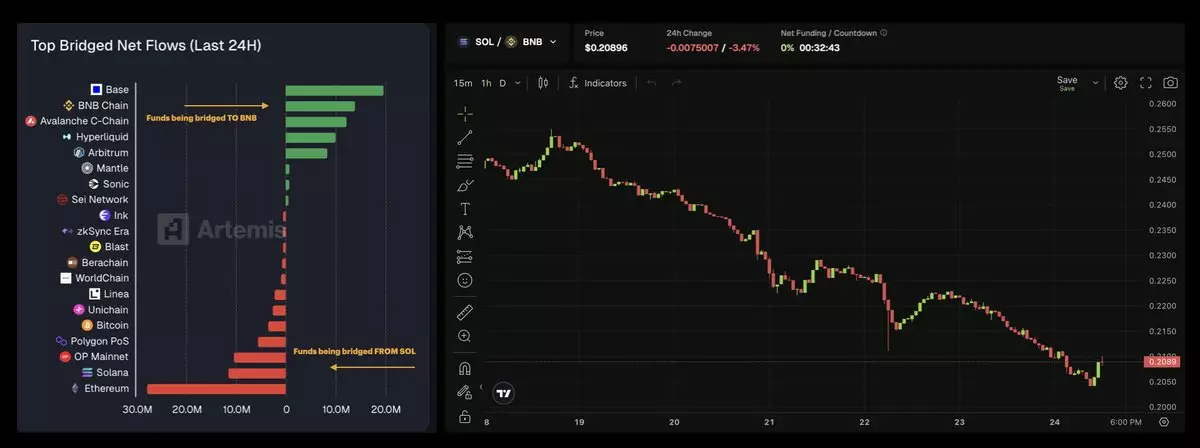
Task: Click the green Base inflow bar
Action: click(x=334, y=91)
